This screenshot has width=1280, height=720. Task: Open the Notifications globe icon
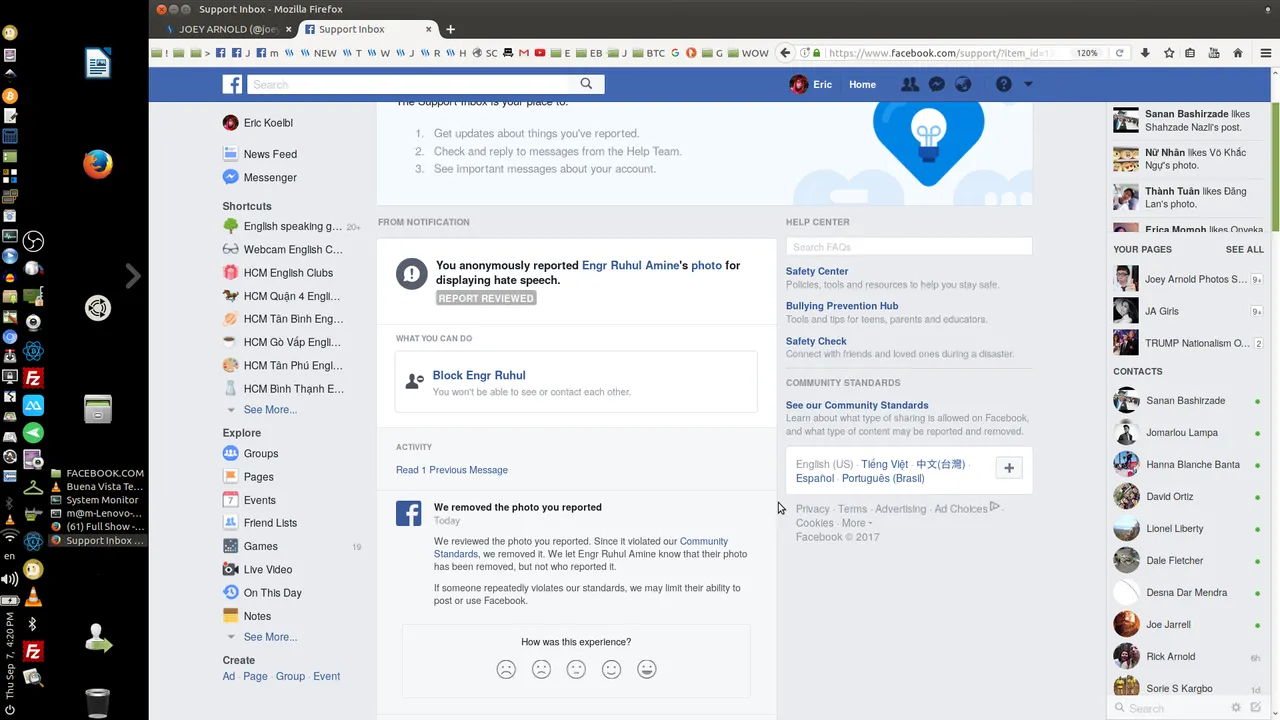[x=964, y=85]
